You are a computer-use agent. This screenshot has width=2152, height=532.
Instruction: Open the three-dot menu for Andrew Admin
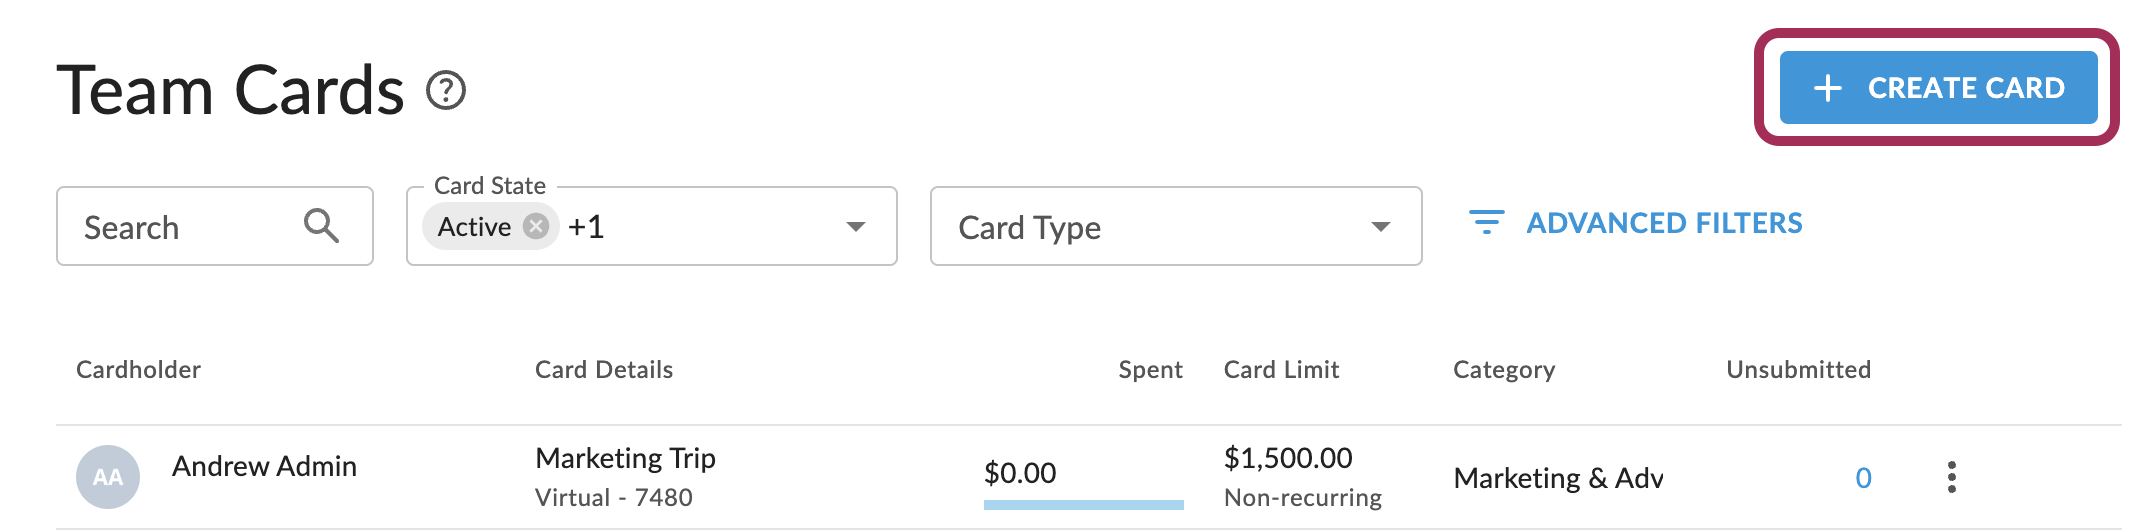tap(1951, 477)
